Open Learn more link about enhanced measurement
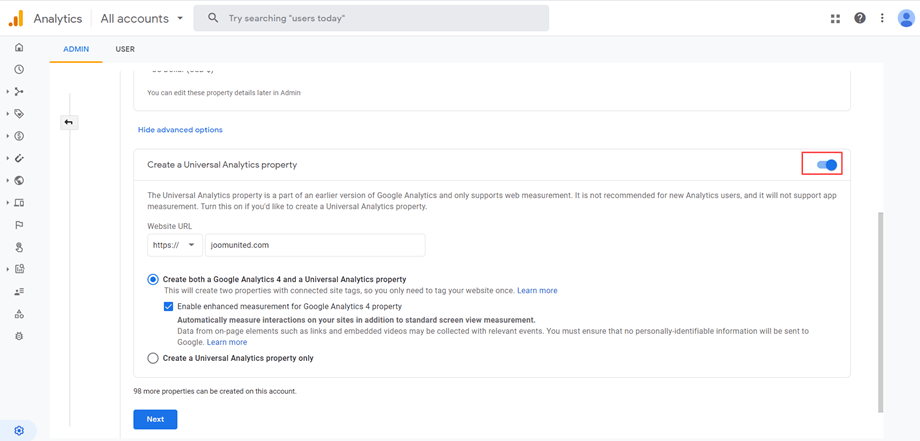The width and height of the screenshot is (920, 441). click(x=227, y=342)
